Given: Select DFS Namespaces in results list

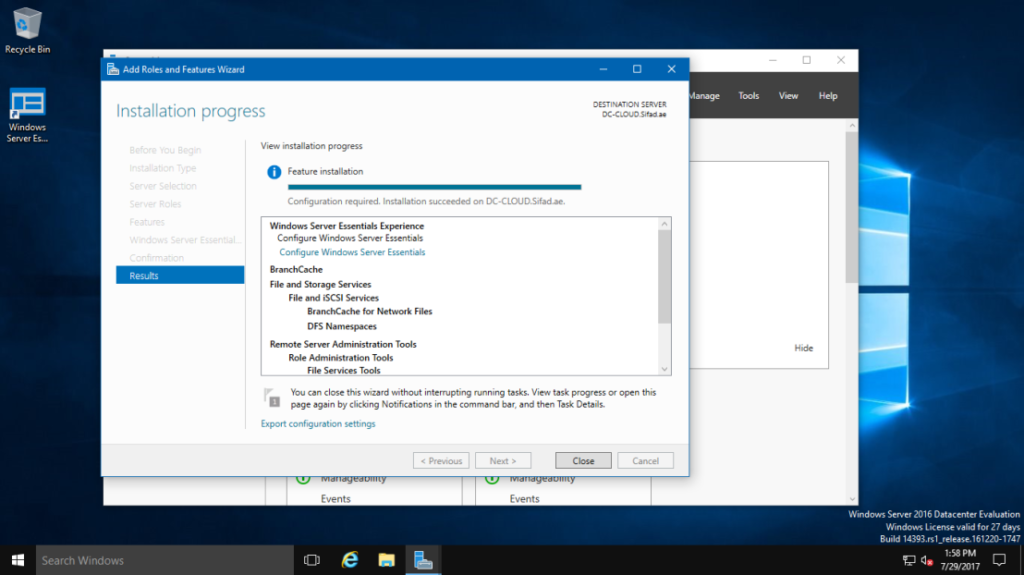Looking at the screenshot, I should (342, 326).
